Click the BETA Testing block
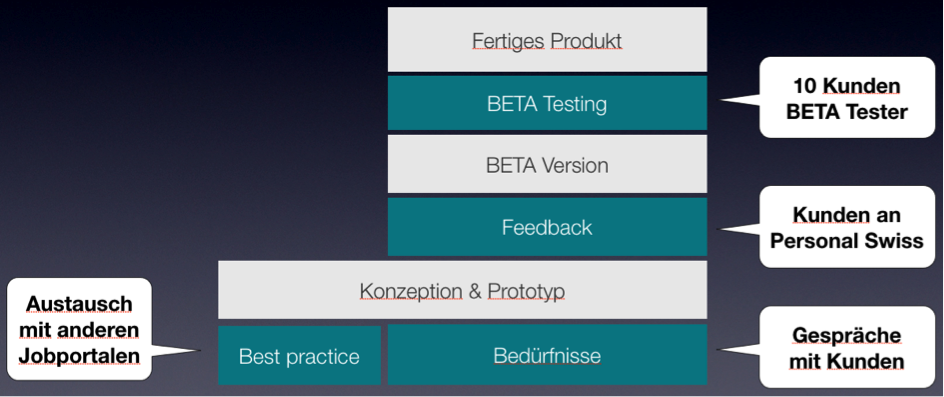 click(x=547, y=103)
